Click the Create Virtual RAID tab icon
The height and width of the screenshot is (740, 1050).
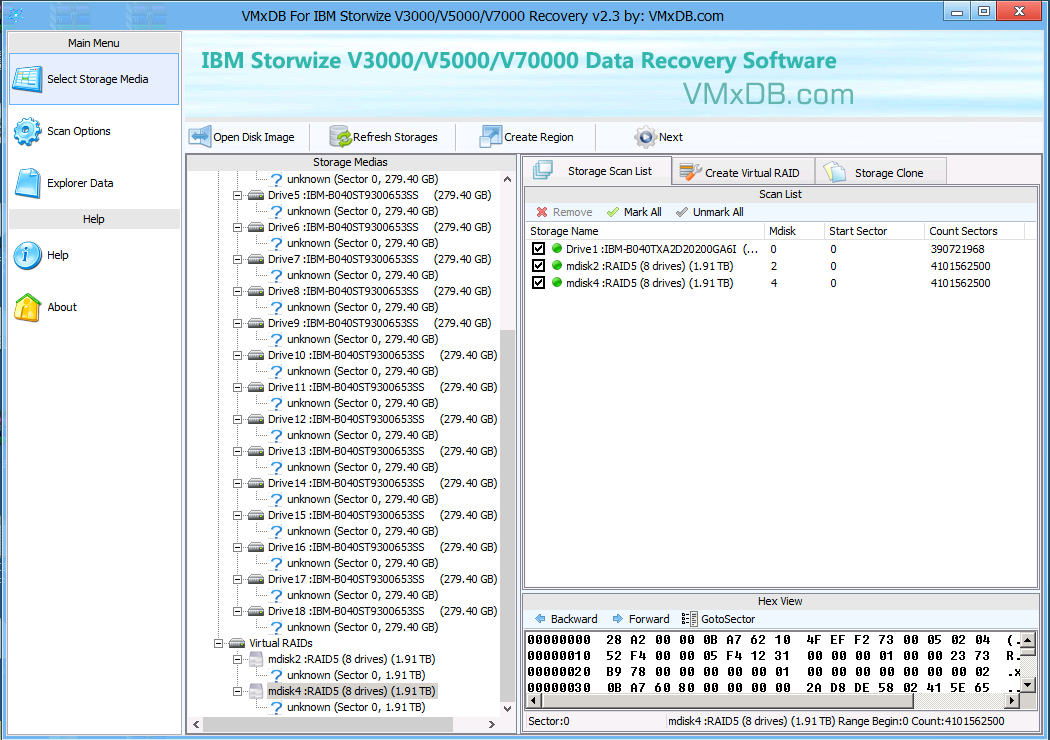tap(690, 172)
